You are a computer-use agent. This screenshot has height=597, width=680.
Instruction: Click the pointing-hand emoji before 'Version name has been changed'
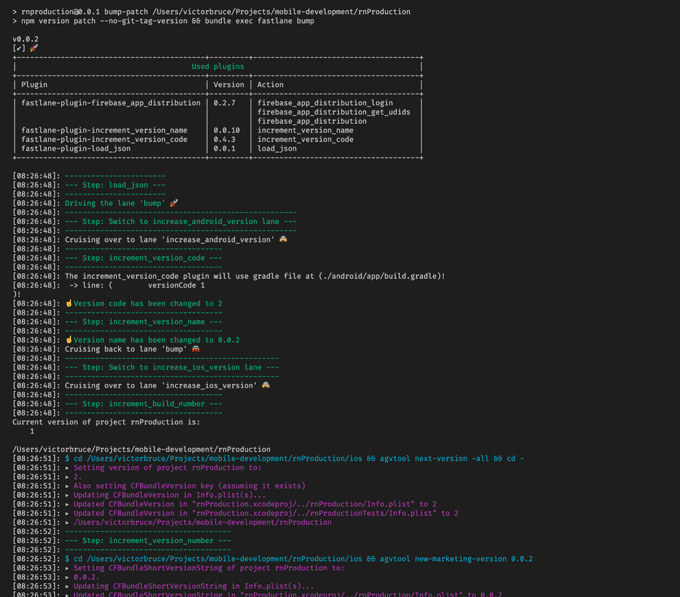point(69,340)
